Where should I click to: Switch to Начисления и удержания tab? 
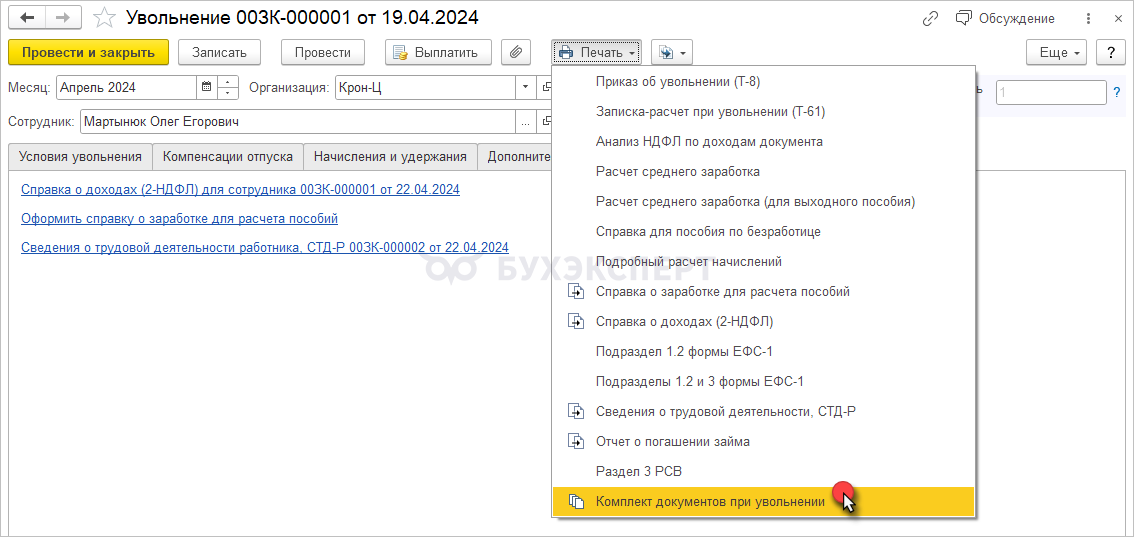coord(391,156)
